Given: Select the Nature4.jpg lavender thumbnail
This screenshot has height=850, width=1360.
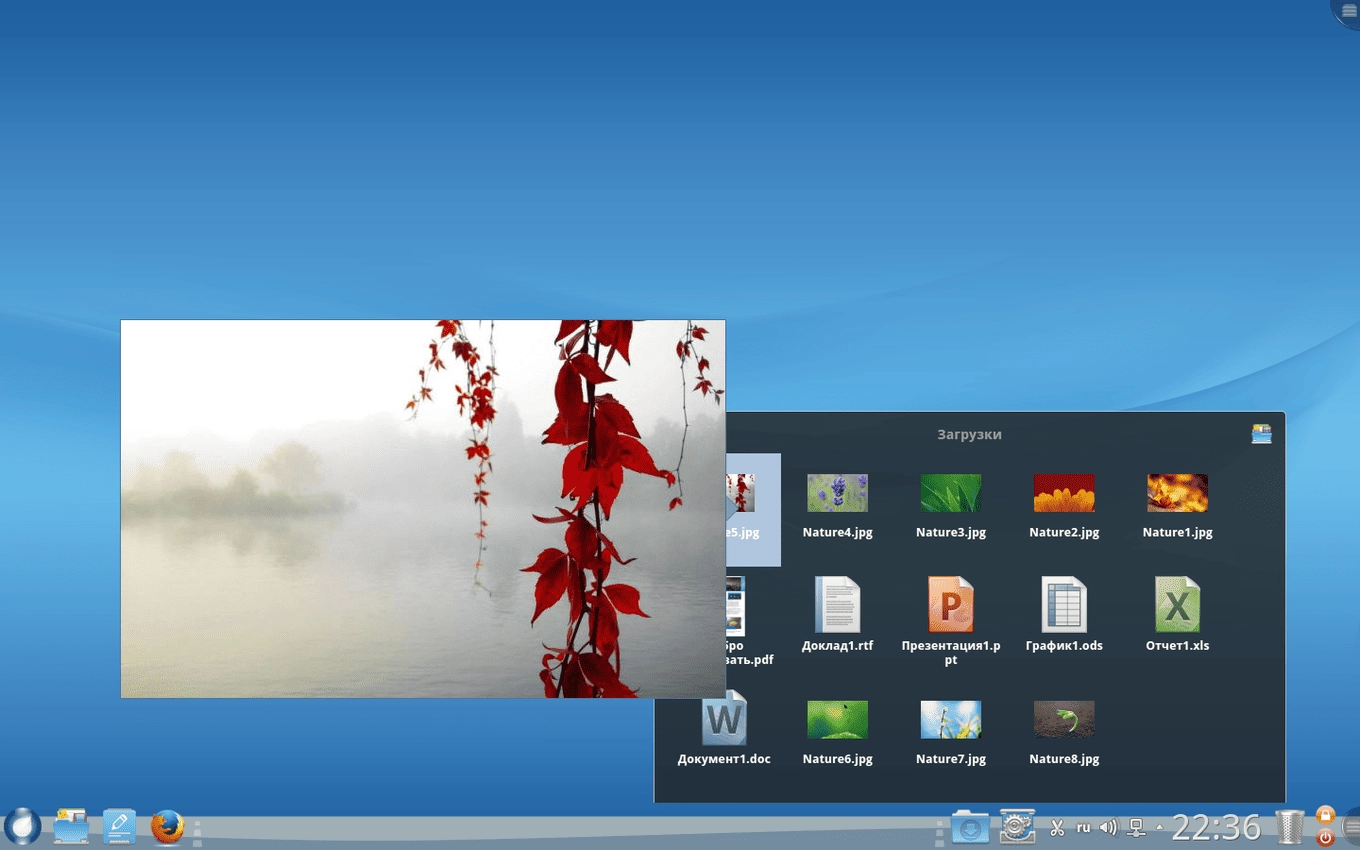Looking at the screenshot, I should pyautogui.click(x=837, y=506).
